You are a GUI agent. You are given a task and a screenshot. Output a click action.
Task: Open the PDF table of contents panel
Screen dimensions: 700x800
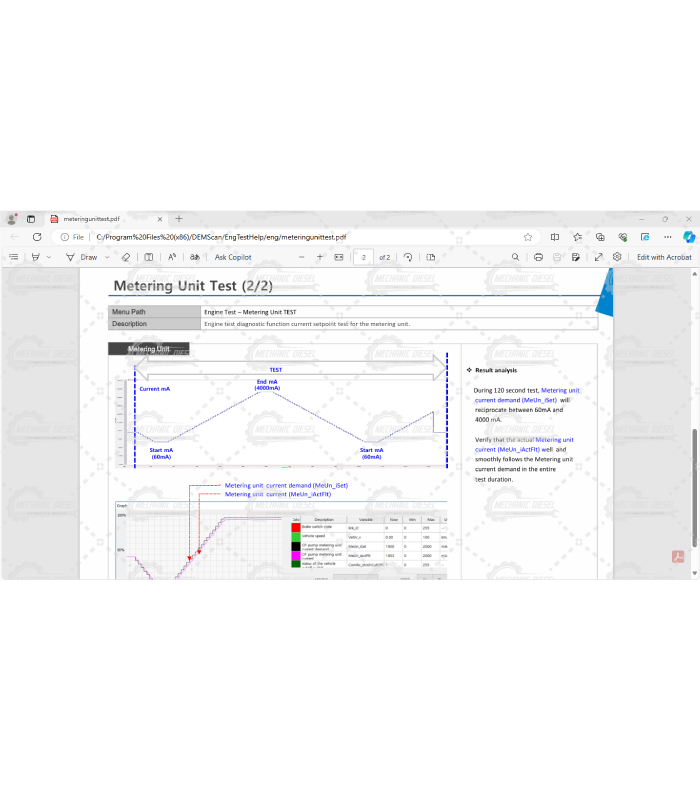(x=14, y=257)
